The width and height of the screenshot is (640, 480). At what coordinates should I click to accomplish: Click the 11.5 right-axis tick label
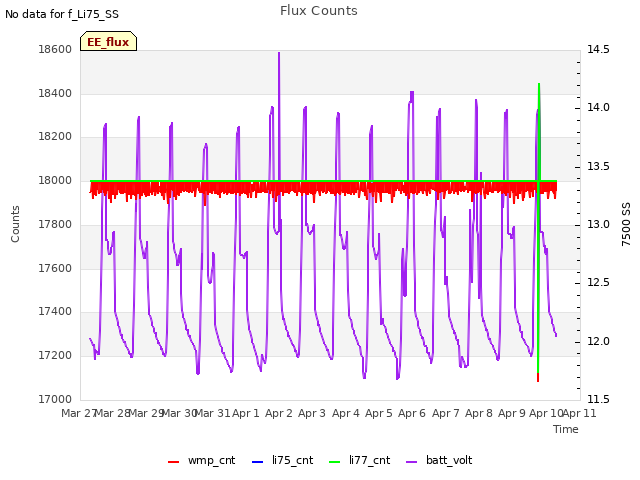point(598,399)
